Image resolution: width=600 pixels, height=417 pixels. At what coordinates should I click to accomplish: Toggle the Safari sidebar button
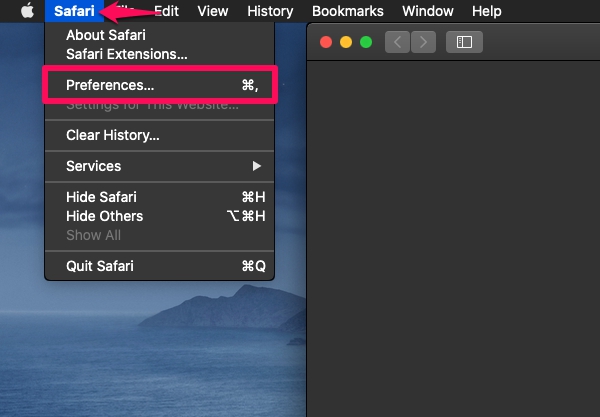click(464, 42)
